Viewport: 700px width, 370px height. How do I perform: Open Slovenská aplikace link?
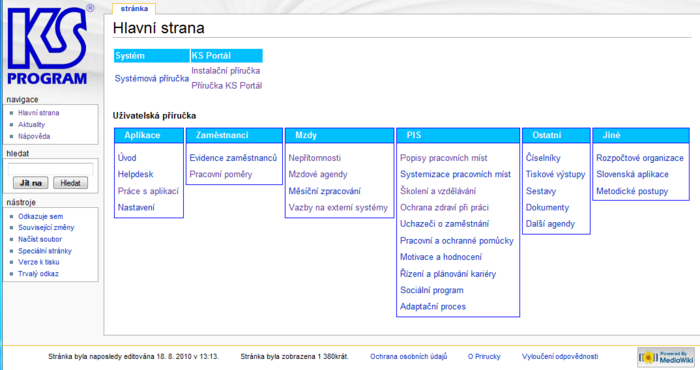point(632,174)
